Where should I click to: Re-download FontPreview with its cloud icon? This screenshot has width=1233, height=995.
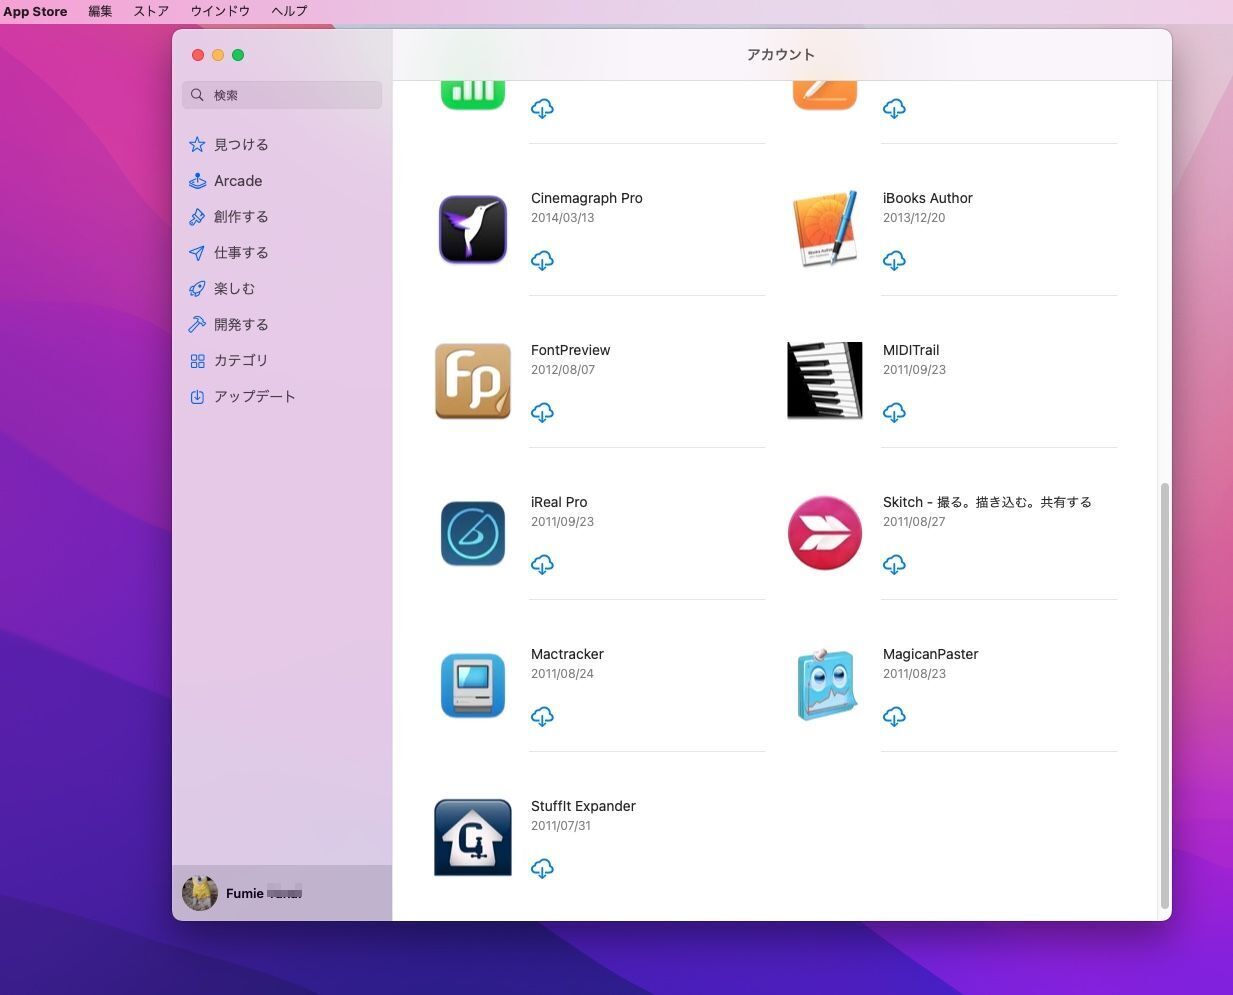point(542,413)
